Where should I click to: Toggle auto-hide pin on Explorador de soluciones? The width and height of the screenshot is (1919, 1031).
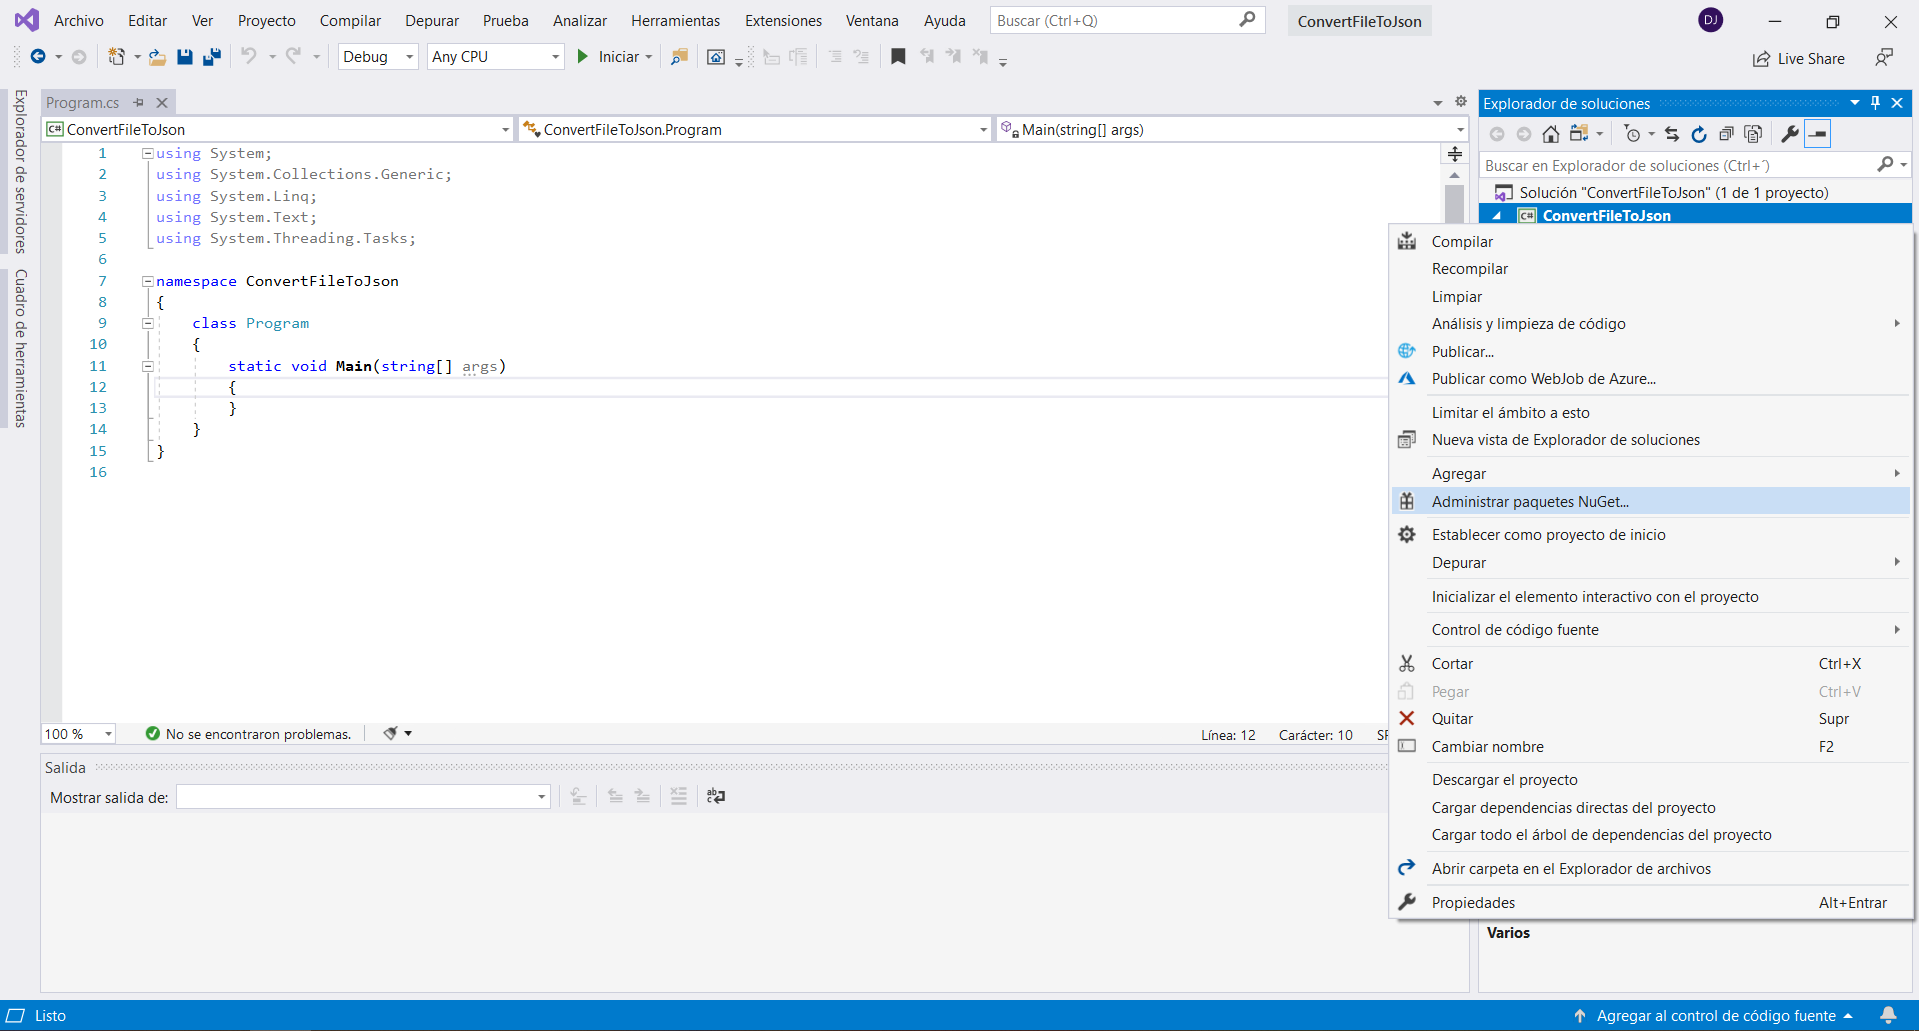[1875, 103]
